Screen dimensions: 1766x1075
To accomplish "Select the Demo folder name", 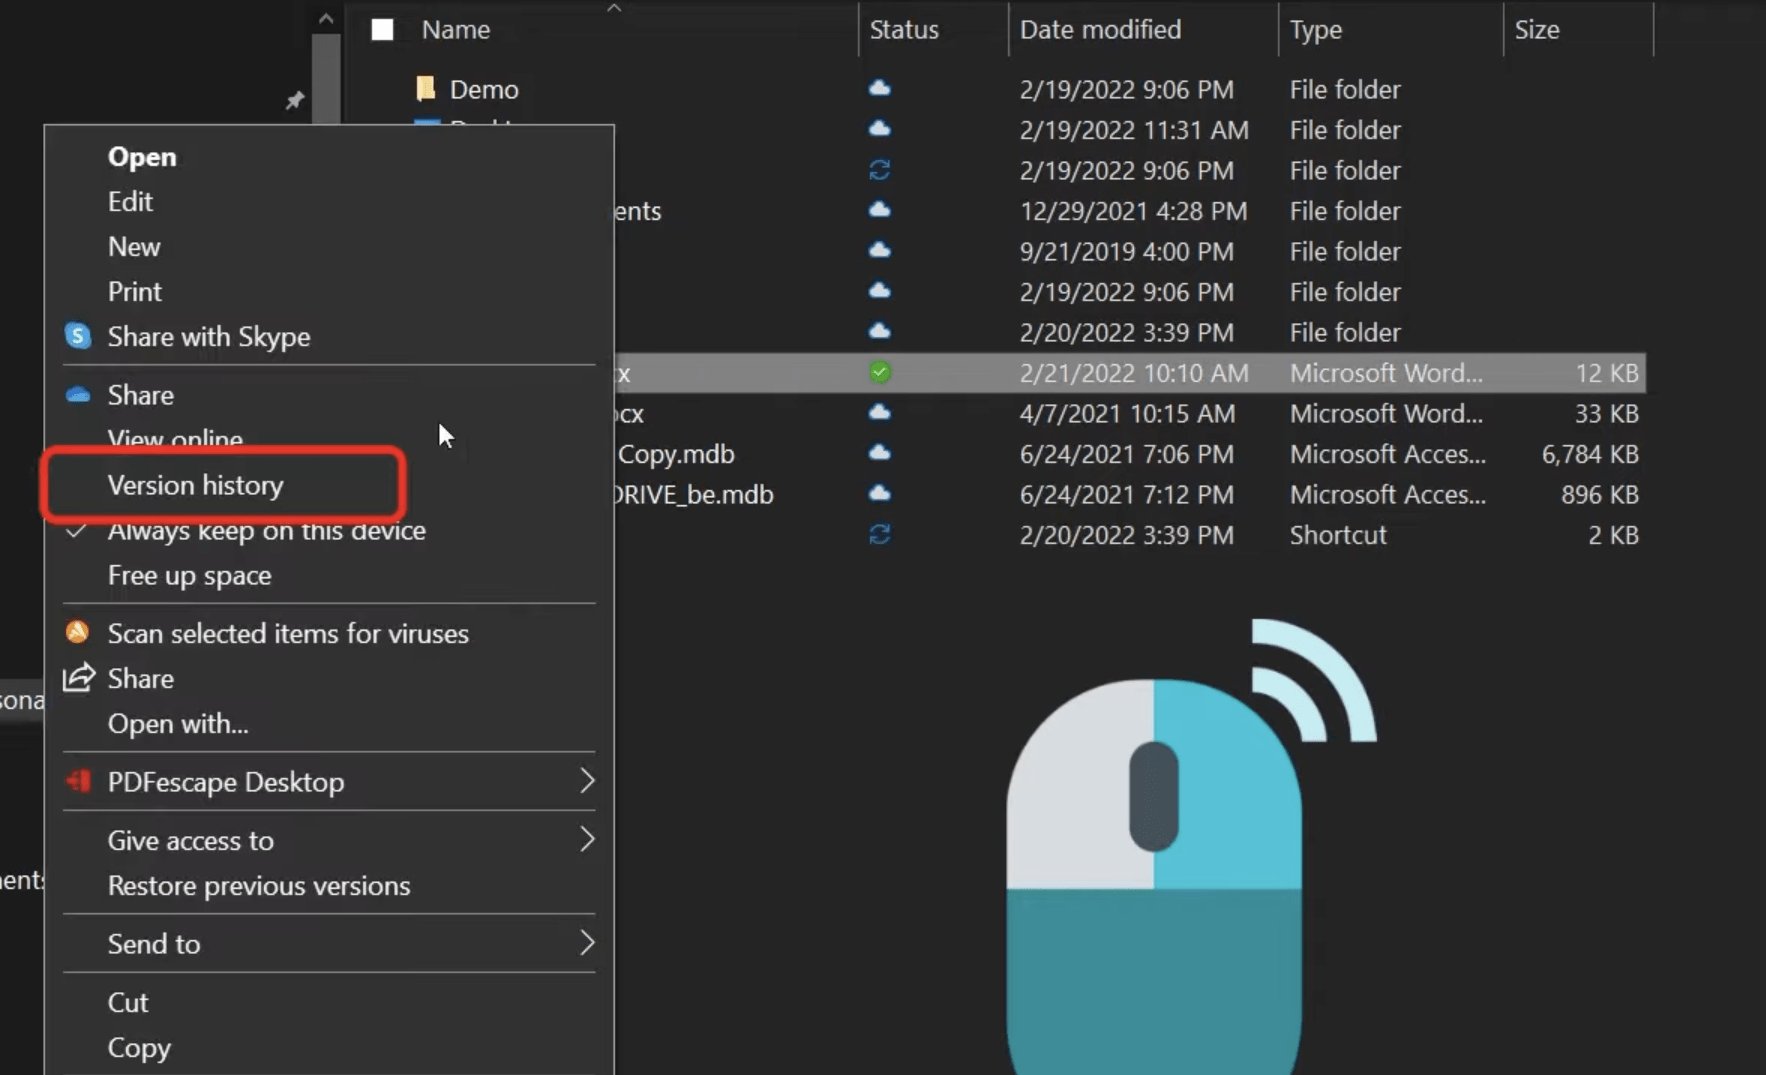I will click(x=484, y=89).
